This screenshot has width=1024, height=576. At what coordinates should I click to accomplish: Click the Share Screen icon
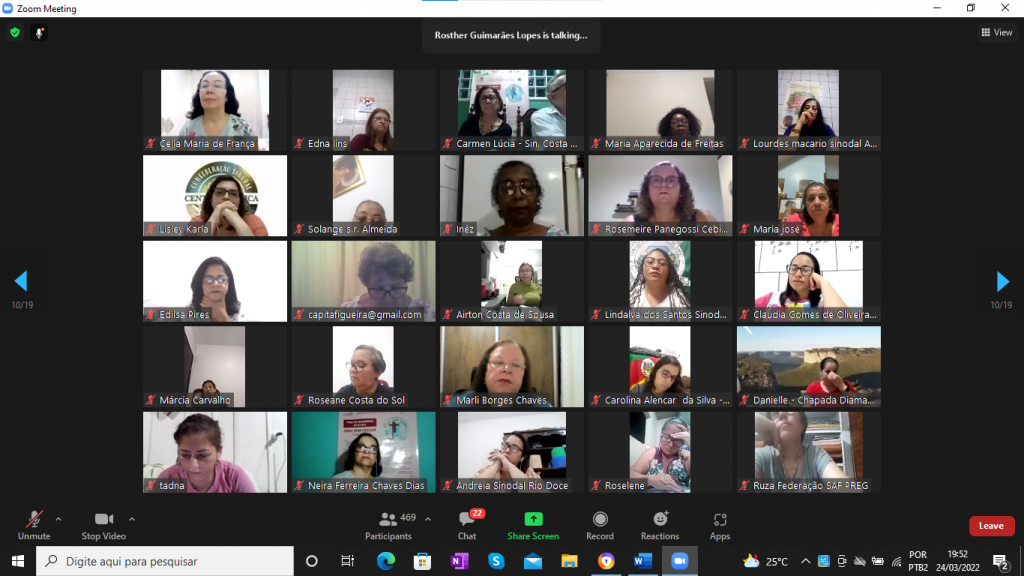[533, 524]
